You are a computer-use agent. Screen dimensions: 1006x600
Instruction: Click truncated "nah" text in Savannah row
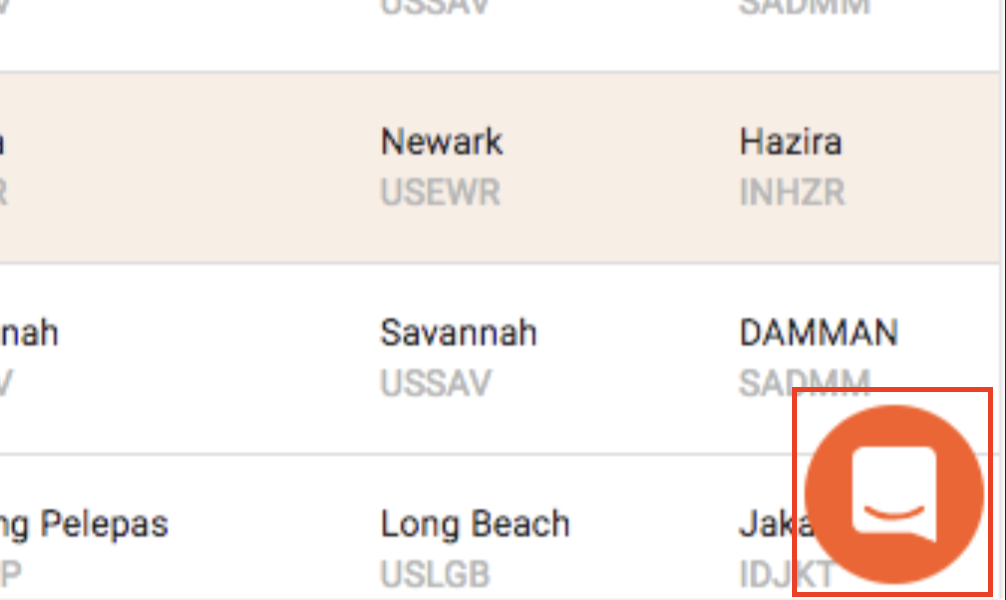point(29,332)
